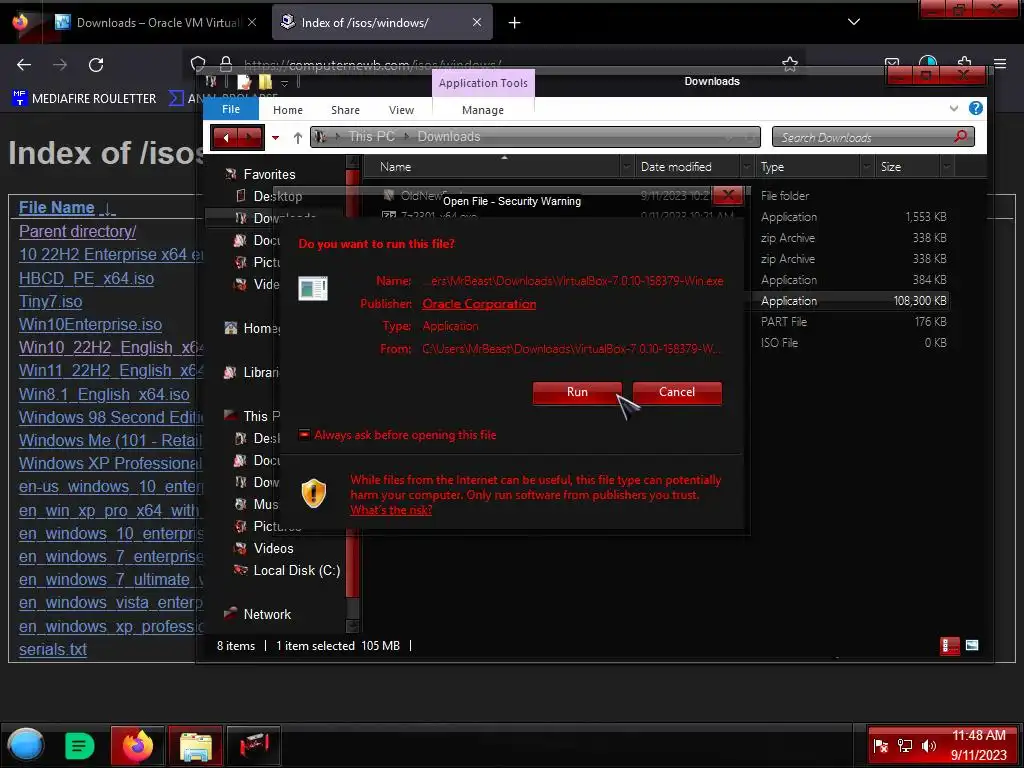Reload the page in Firefox
1024x768 pixels.
pyautogui.click(x=96, y=65)
